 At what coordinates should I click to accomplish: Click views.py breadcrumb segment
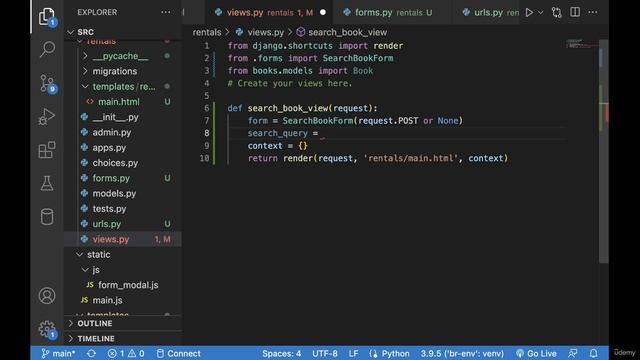coord(260,32)
